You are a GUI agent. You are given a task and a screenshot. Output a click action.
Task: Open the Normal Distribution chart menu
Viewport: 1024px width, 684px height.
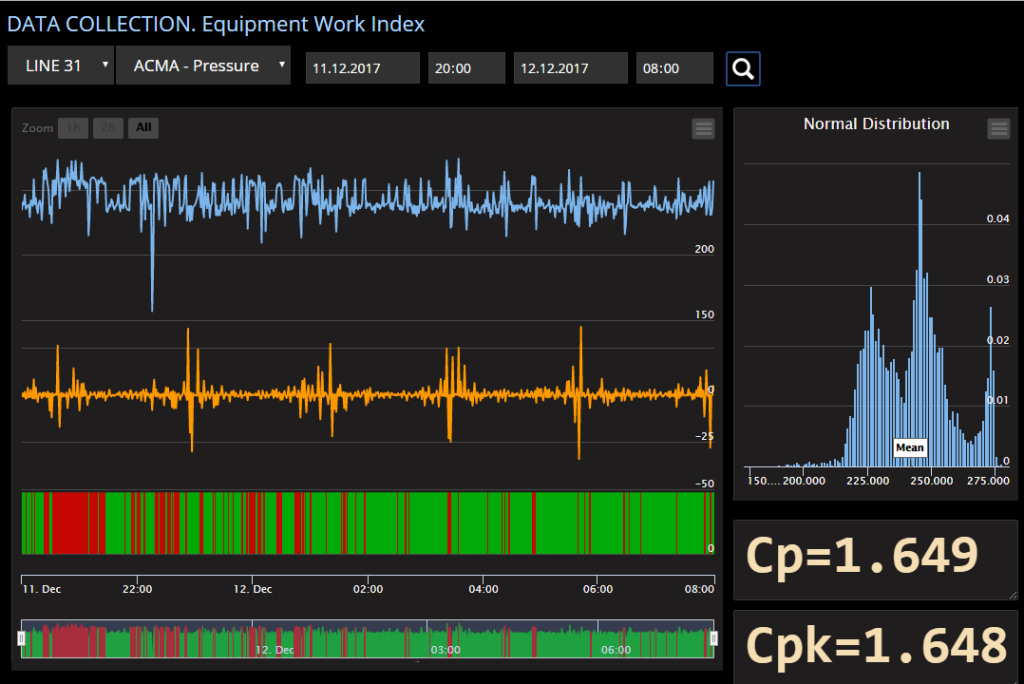coord(998,128)
